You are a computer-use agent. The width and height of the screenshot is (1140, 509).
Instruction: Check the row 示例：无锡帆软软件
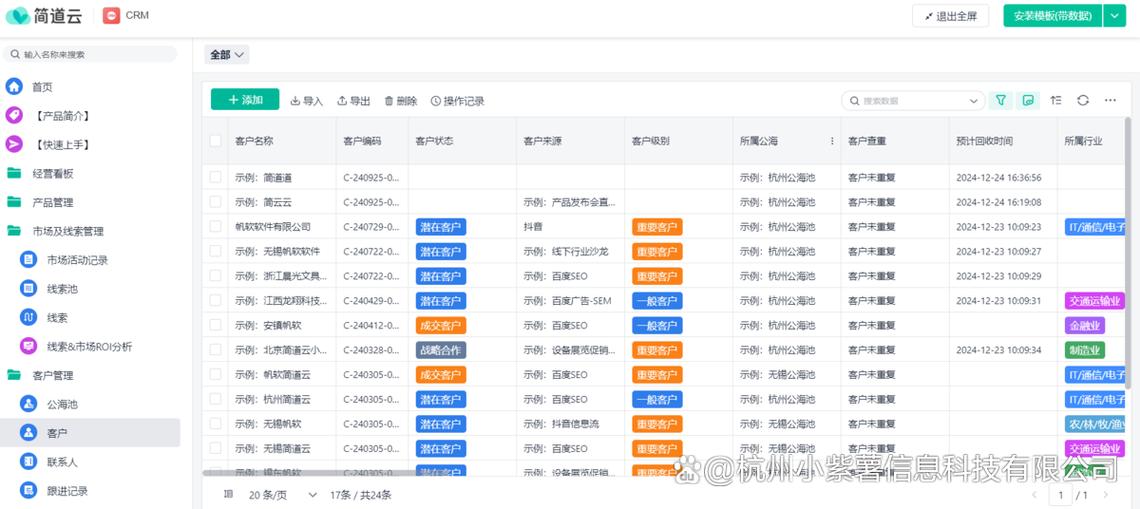point(215,251)
